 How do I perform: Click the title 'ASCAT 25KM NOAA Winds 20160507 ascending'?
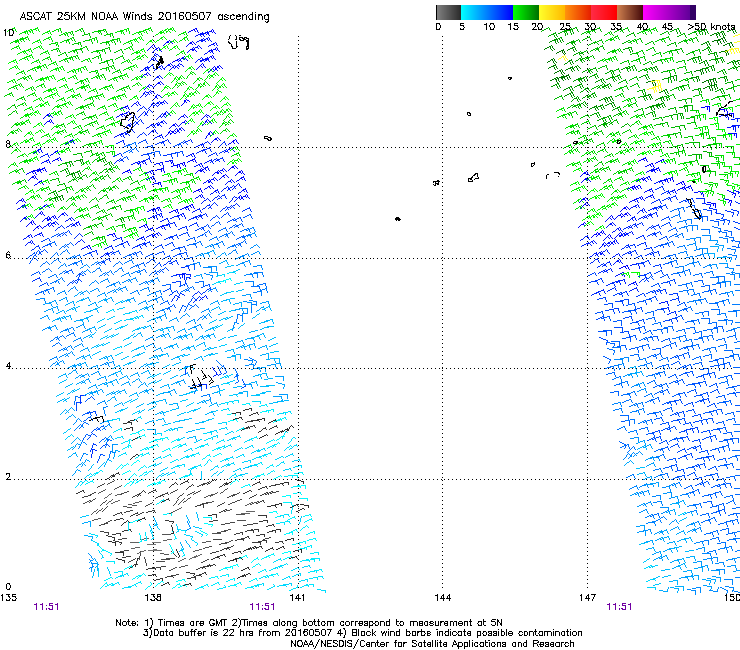pos(144,17)
